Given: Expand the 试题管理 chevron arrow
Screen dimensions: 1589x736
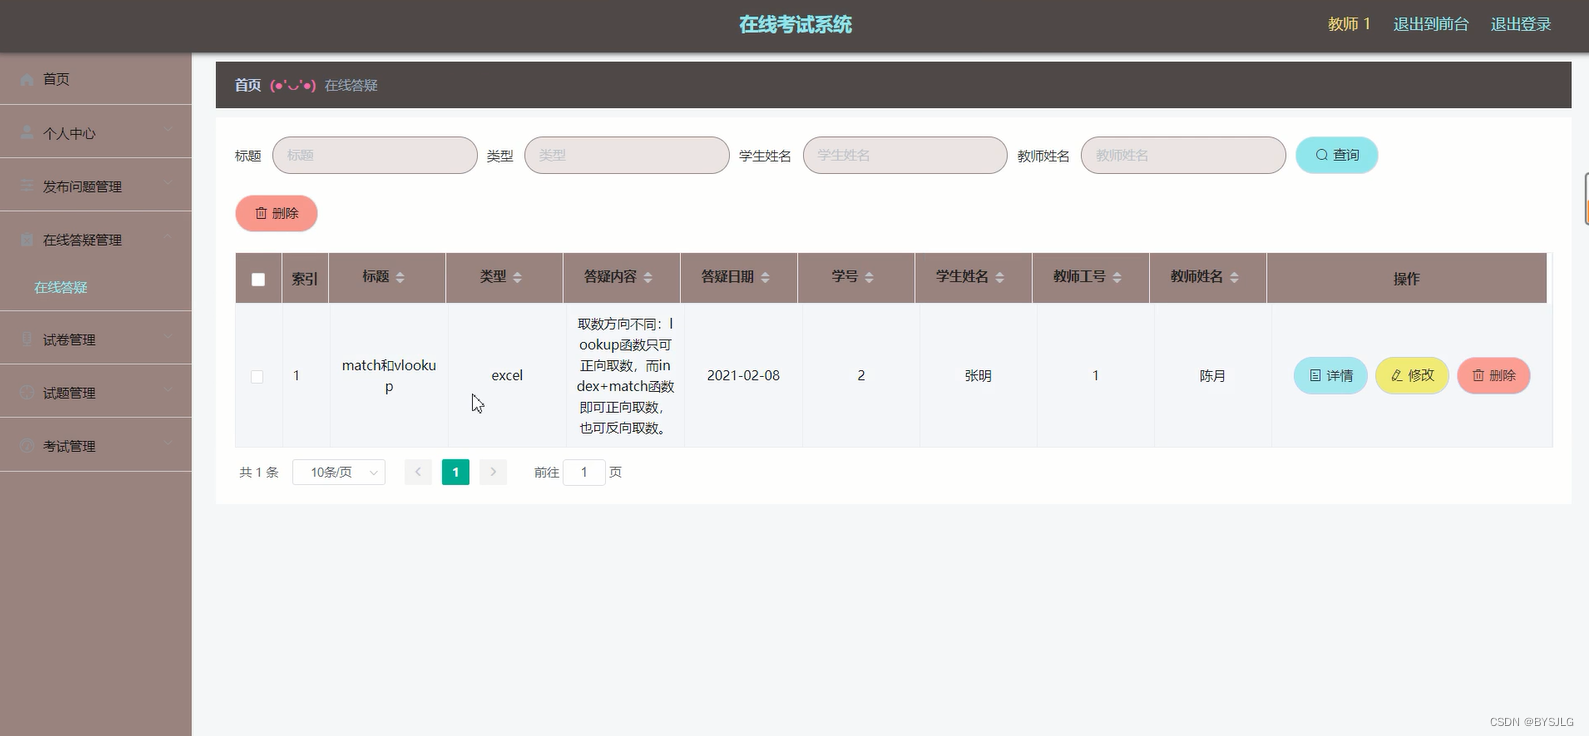Looking at the screenshot, I should (x=168, y=392).
